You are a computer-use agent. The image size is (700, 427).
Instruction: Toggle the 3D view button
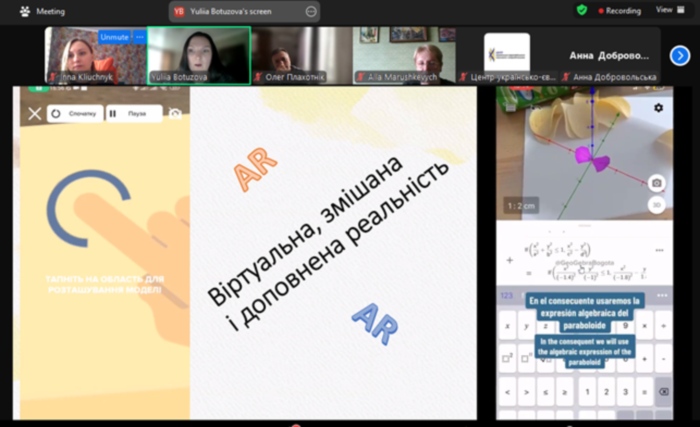[x=657, y=204]
